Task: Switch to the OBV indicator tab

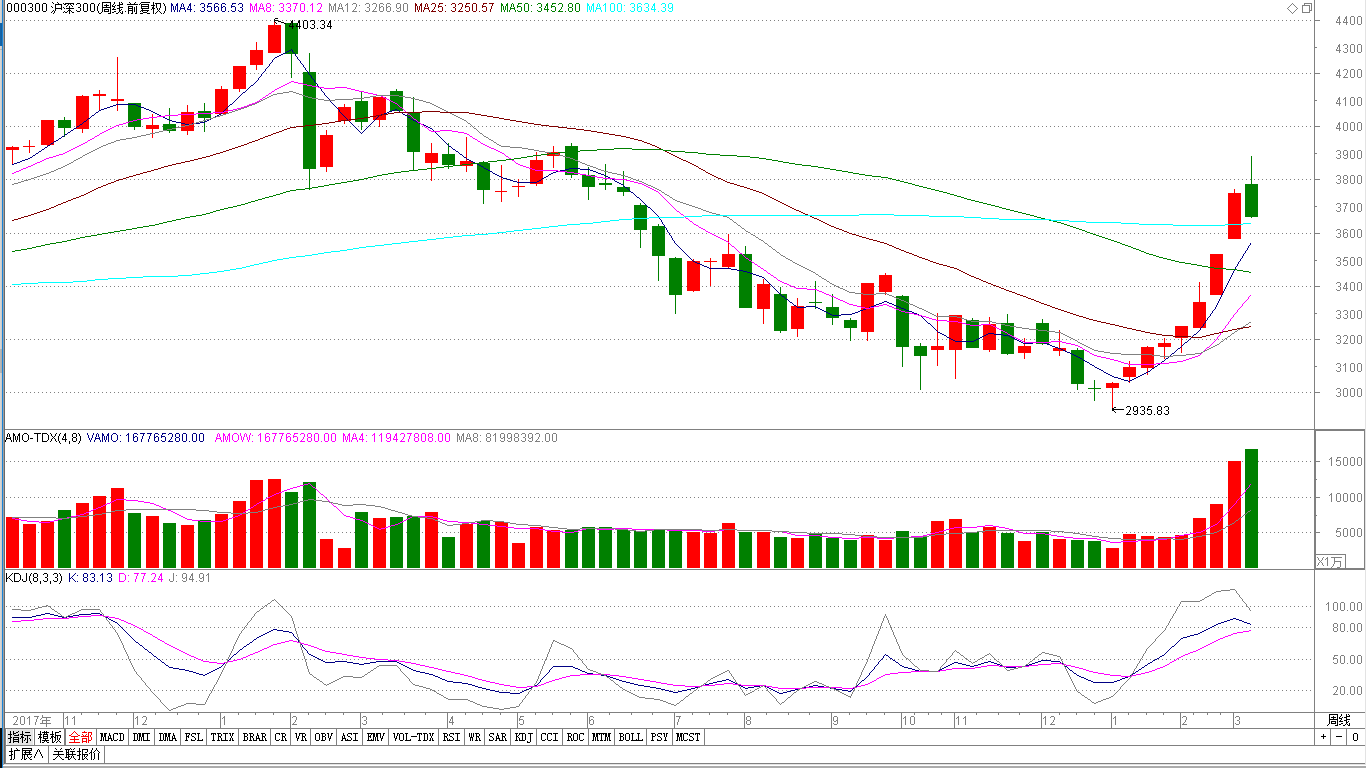Action: (x=323, y=737)
